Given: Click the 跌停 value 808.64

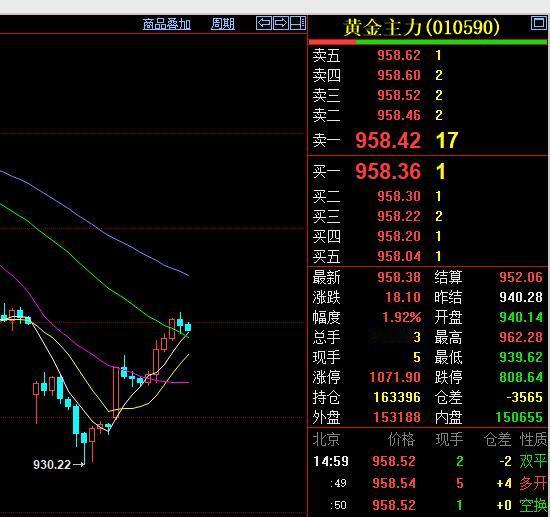Looking at the screenshot, I should pyautogui.click(x=521, y=377).
